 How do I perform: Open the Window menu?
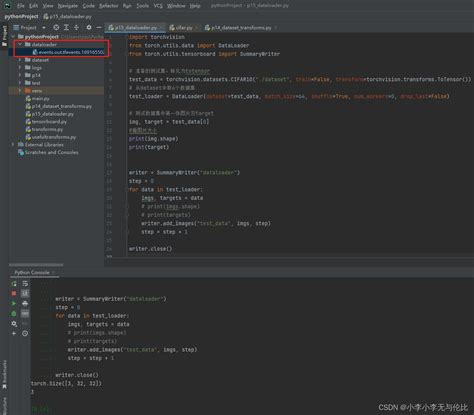176,6
